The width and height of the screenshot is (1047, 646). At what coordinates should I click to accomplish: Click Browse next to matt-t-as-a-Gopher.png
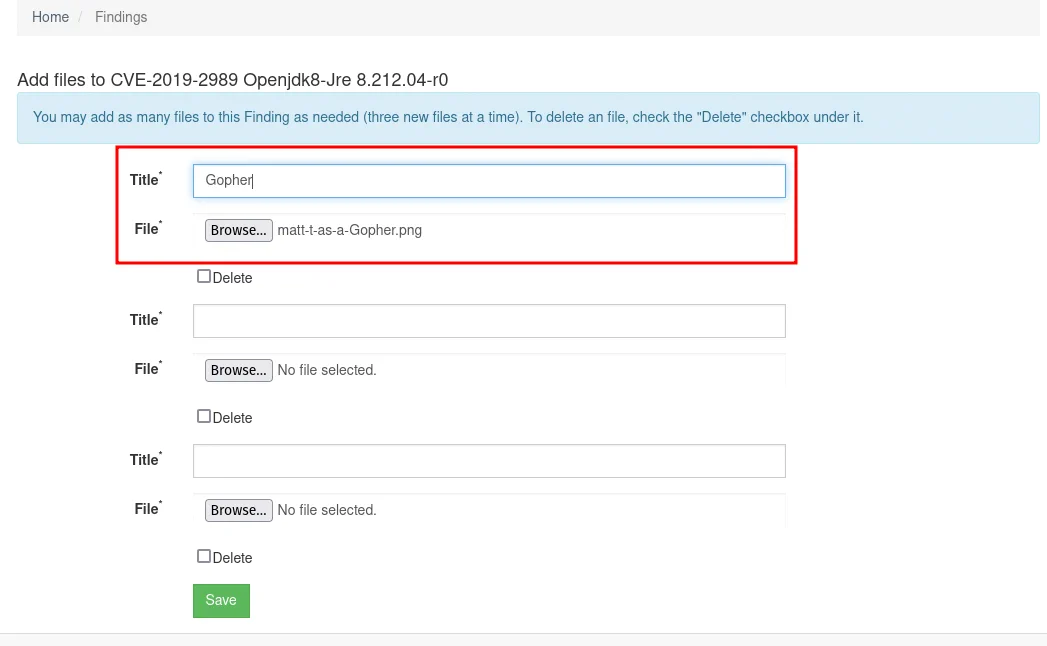[x=238, y=230]
